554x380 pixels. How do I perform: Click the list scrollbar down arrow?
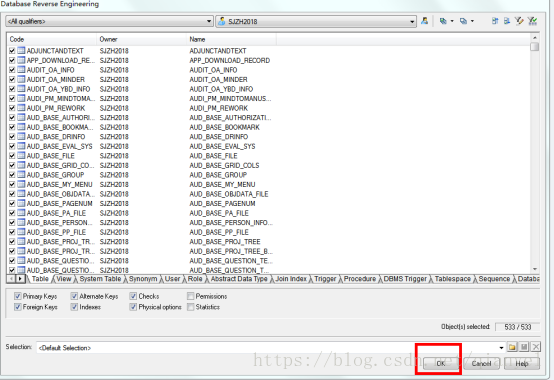(535, 269)
